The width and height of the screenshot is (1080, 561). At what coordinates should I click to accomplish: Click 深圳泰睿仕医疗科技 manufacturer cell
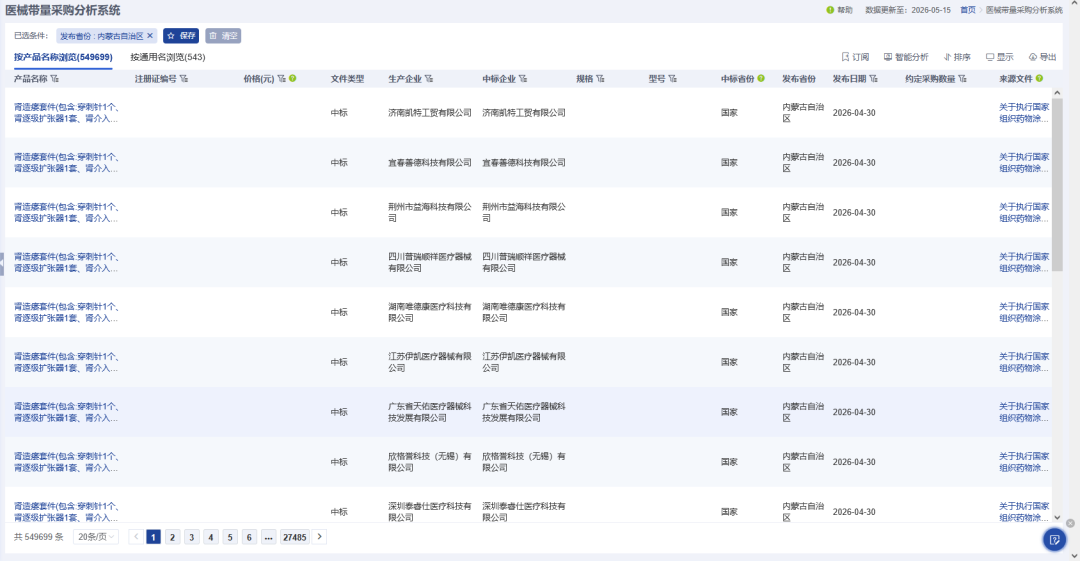430,512
